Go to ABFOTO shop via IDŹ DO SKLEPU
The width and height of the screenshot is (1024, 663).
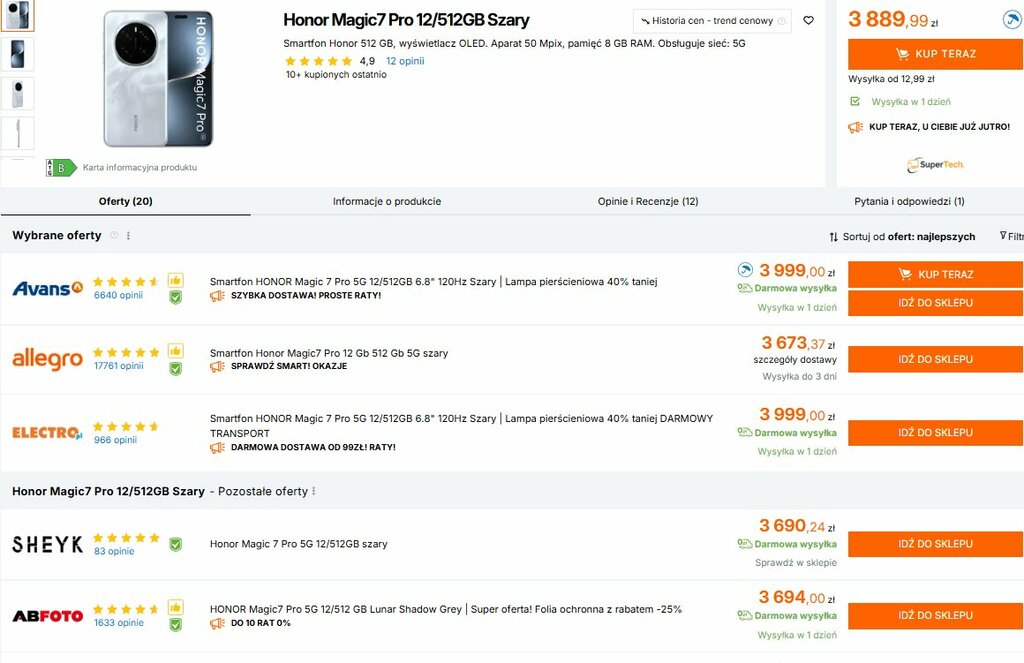tap(935, 616)
